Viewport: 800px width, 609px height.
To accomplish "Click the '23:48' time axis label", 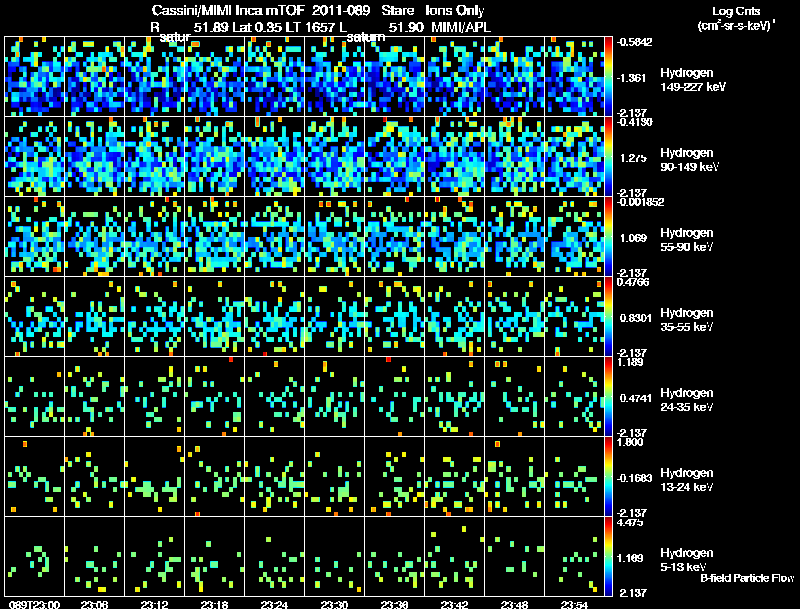I will [514, 604].
